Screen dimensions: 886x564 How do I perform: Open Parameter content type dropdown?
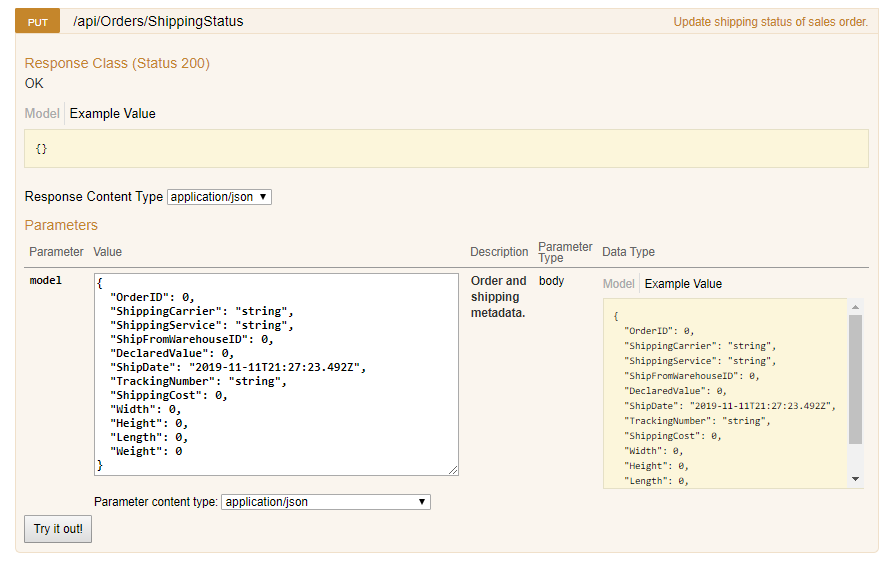click(326, 502)
